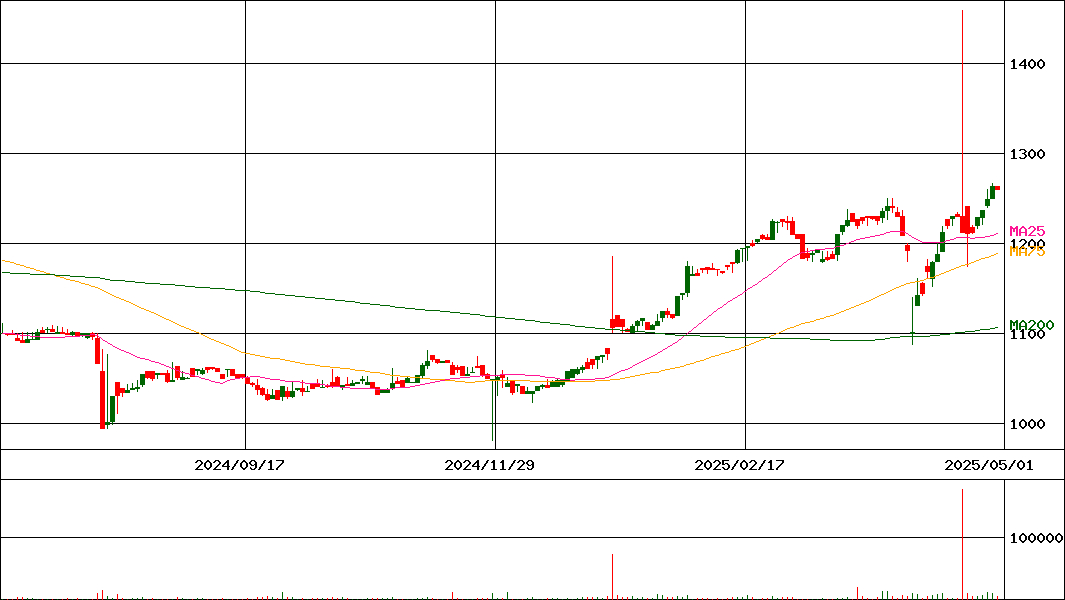The width and height of the screenshot is (1065, 600).
Task: Click the 2024/11/29 date label
Action: coord(489,465)
